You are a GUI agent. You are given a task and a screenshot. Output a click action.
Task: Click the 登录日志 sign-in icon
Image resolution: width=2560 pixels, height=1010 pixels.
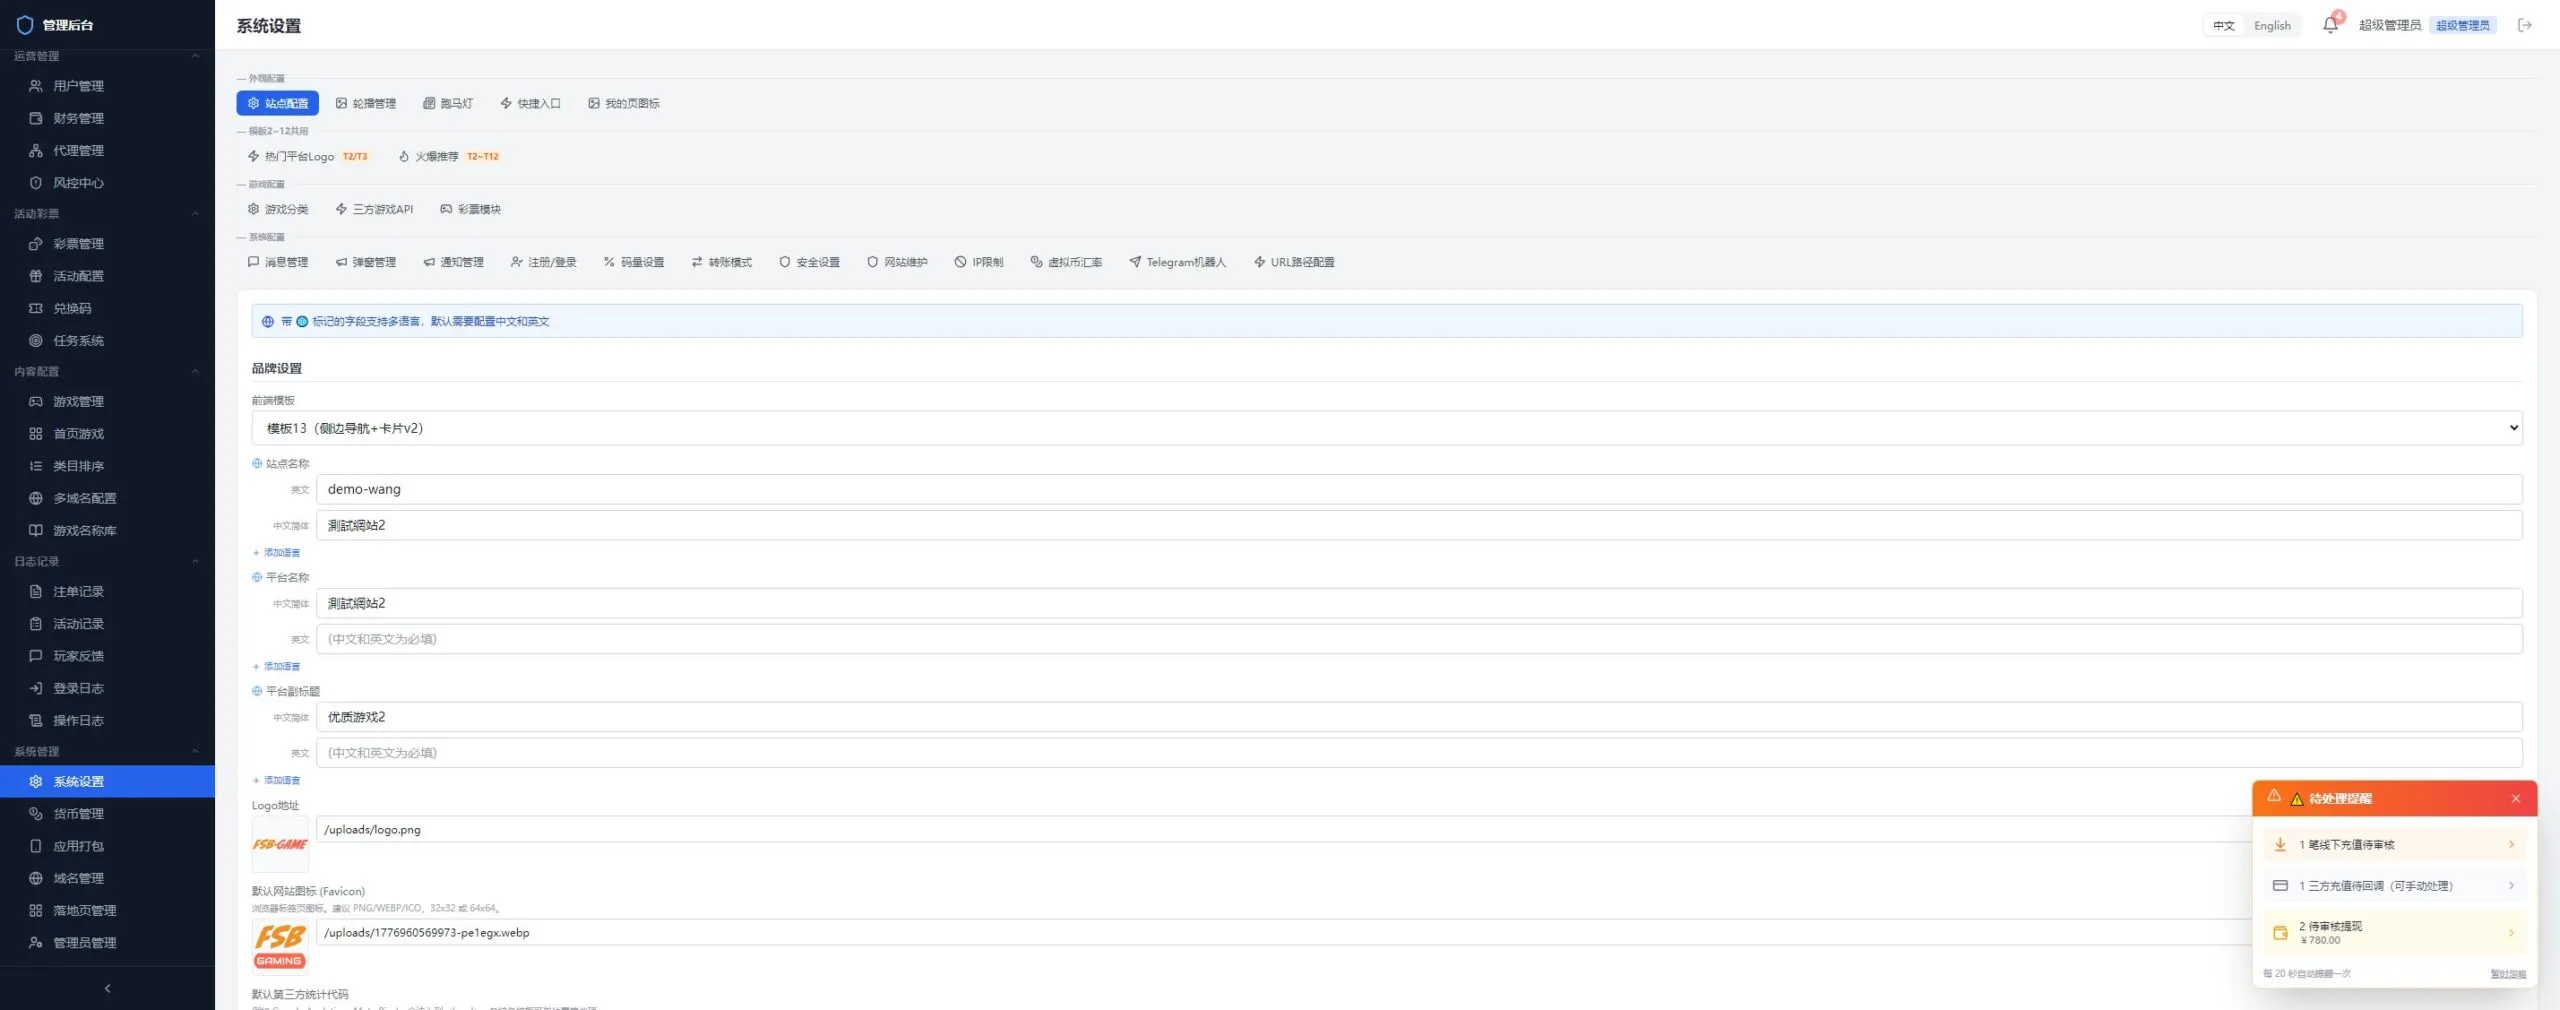(x=35, y=688)
